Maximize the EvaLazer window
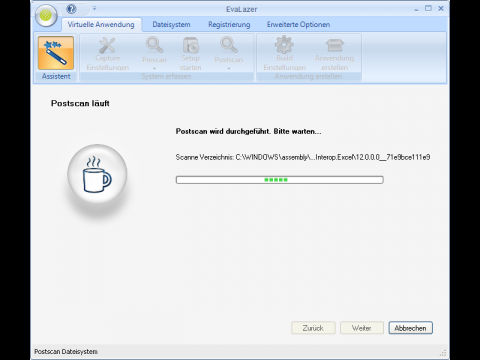This screenshot has height=360, width=480. pos(428,9)
